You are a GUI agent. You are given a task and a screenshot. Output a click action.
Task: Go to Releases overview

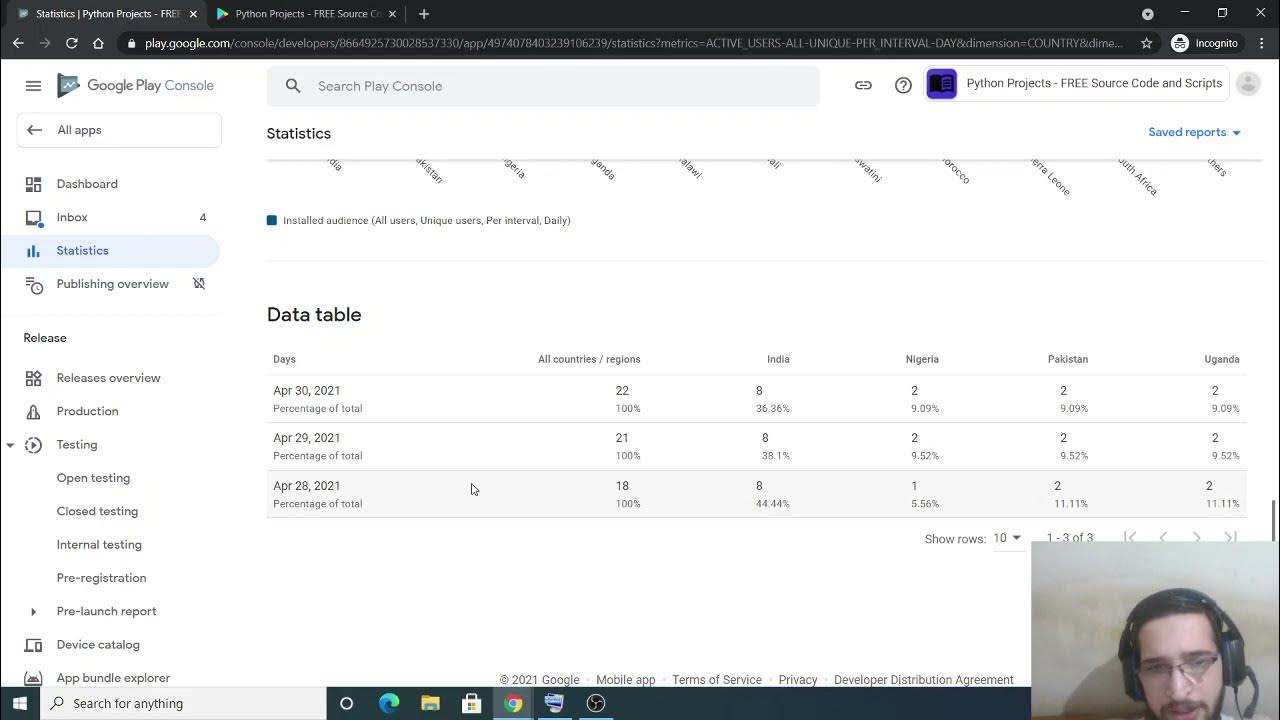point(108,378)
